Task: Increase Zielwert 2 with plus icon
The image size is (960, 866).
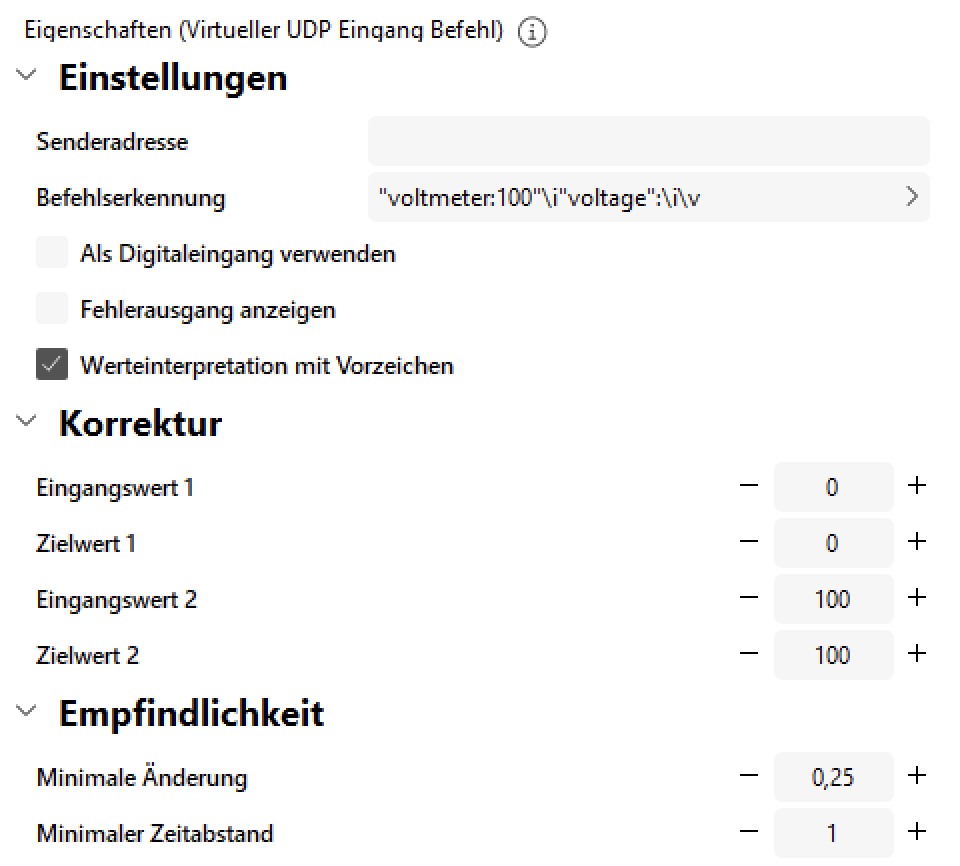Action: tap(917, 653)
